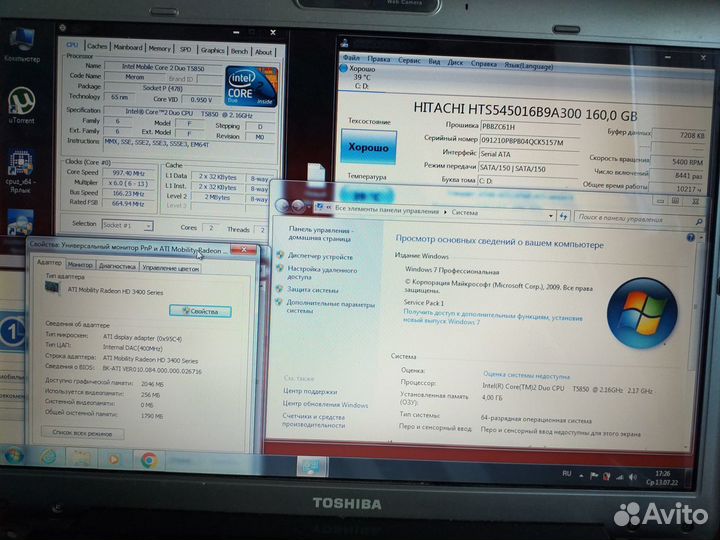Viewport: 720px width, 540px height.
Task: Open the Вид menu in CrystalDiskInfo
Action: pyautogui.click(x=434, y=62)
